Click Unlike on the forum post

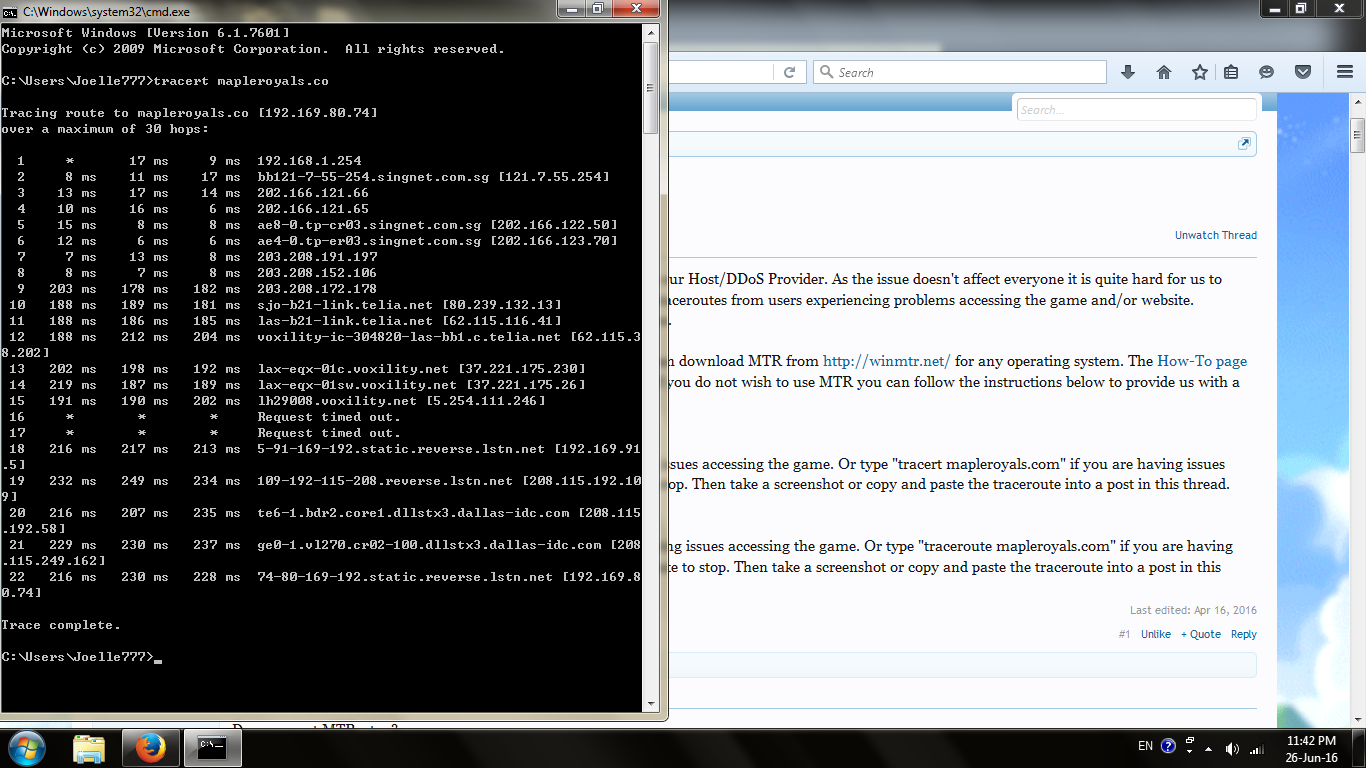click(1155, 634)
